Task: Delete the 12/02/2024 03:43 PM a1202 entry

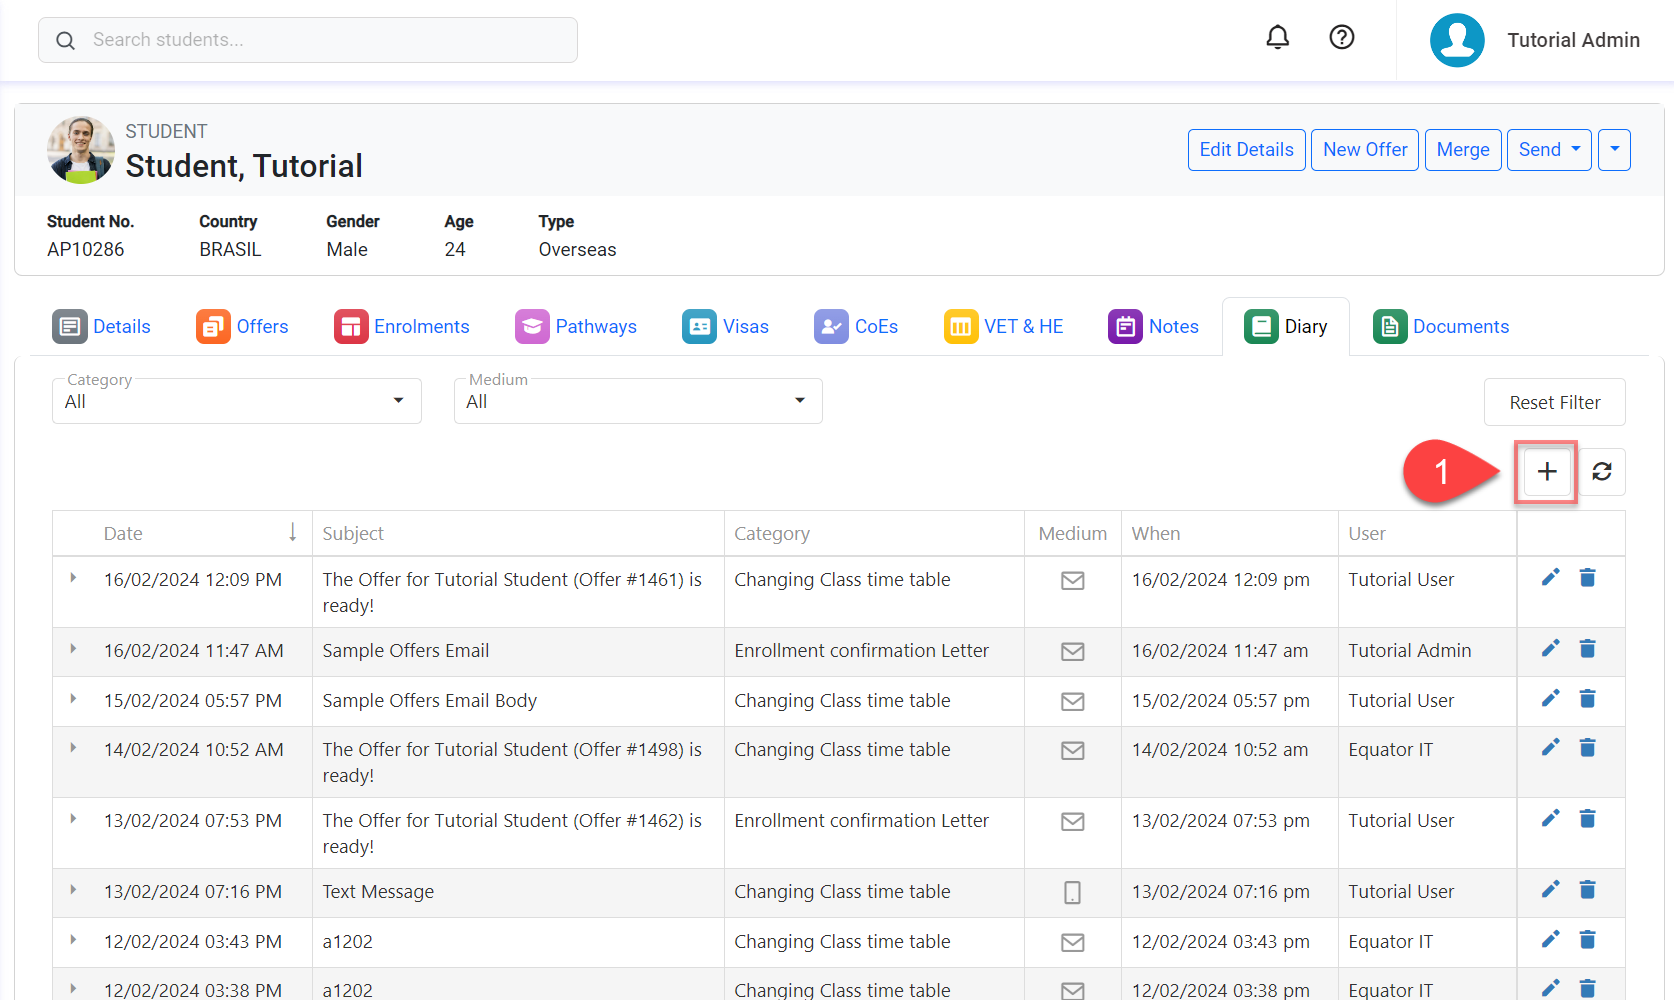Action: (x=1587, y=940)
